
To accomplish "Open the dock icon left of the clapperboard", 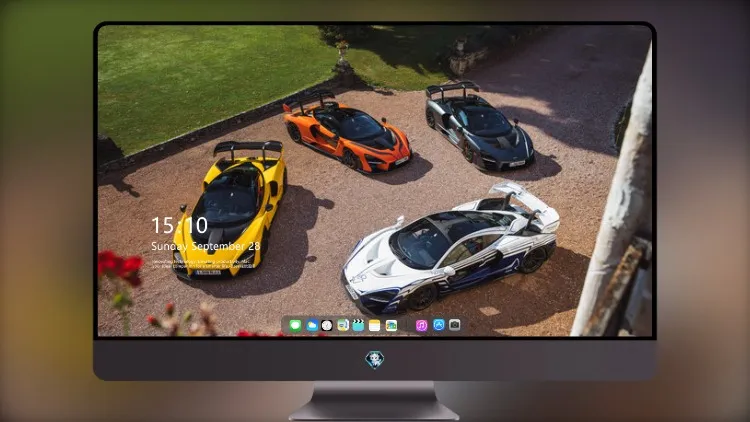I will pos(343,325).
